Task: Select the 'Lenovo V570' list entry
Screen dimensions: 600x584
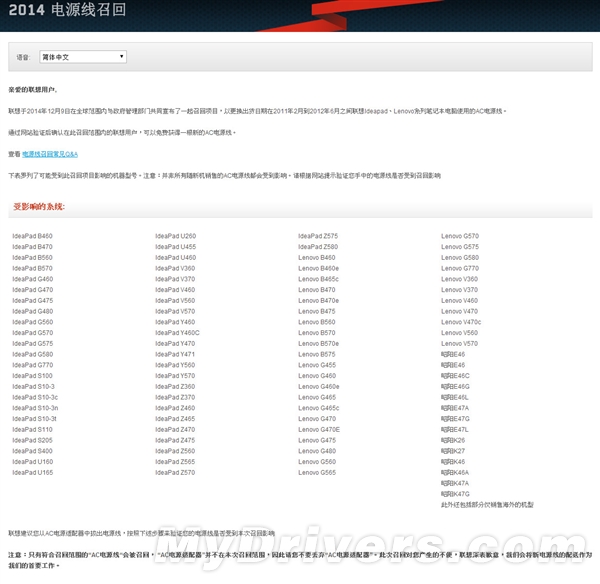Action: pos(460,344)
